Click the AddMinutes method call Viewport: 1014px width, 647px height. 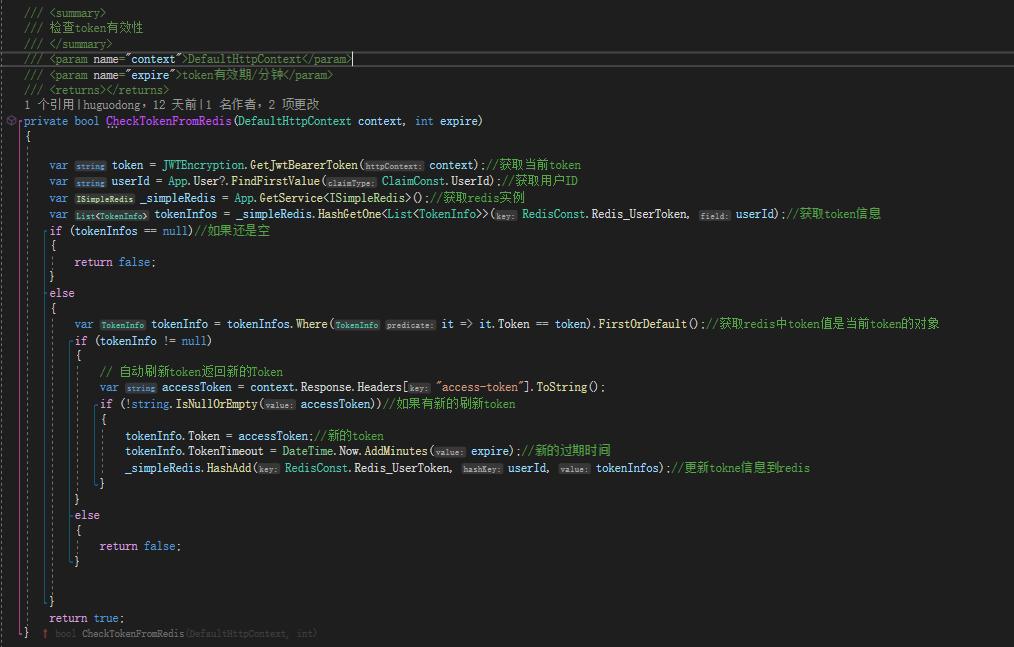point(395,451)
